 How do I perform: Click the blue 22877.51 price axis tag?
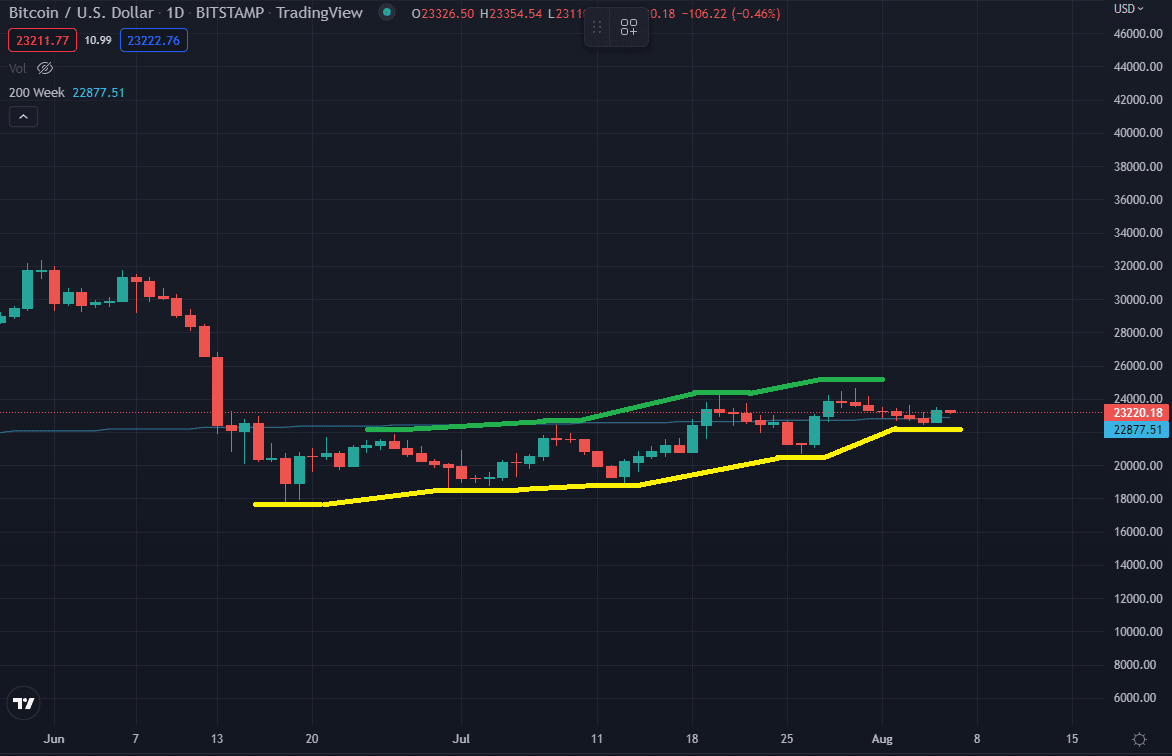(1136, 429)
